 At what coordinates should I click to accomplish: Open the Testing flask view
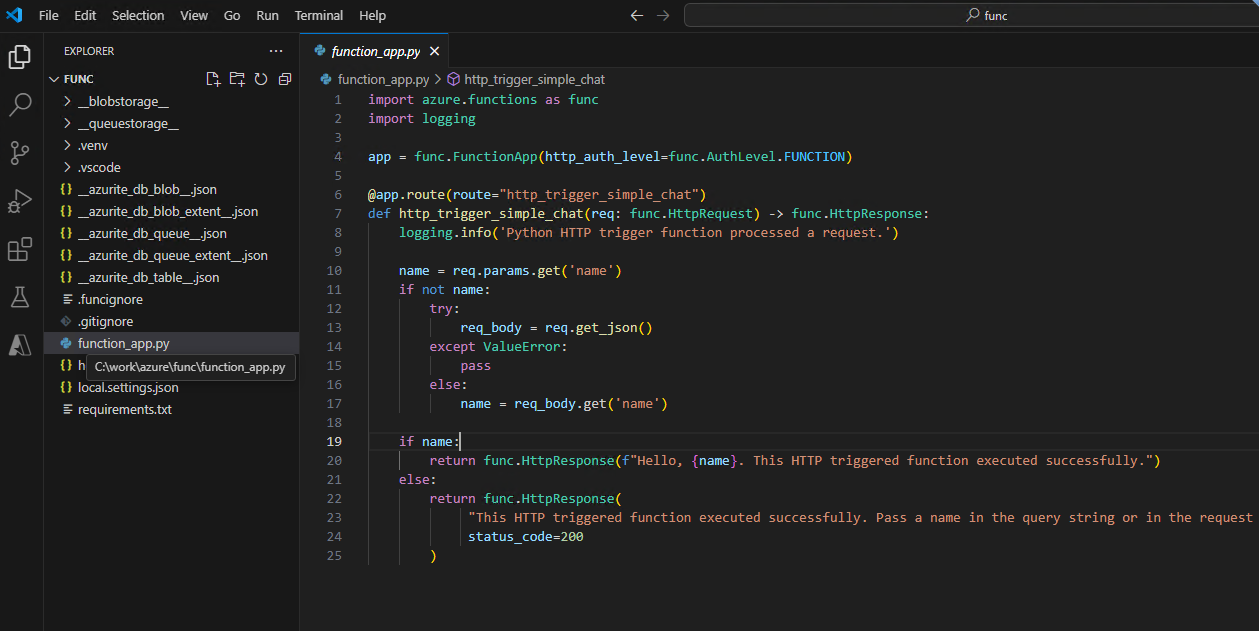[x=20, y=297]
